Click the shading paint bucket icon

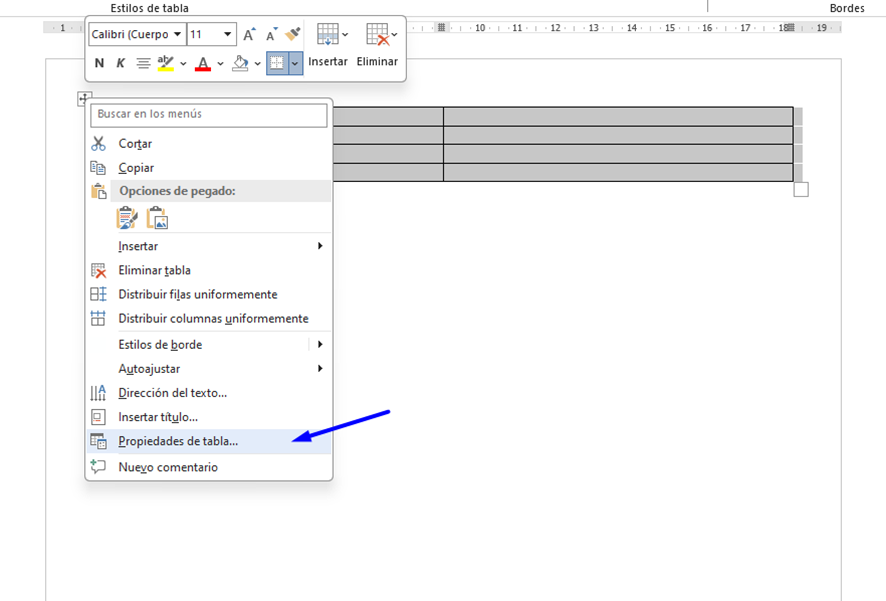pos(240,63)
